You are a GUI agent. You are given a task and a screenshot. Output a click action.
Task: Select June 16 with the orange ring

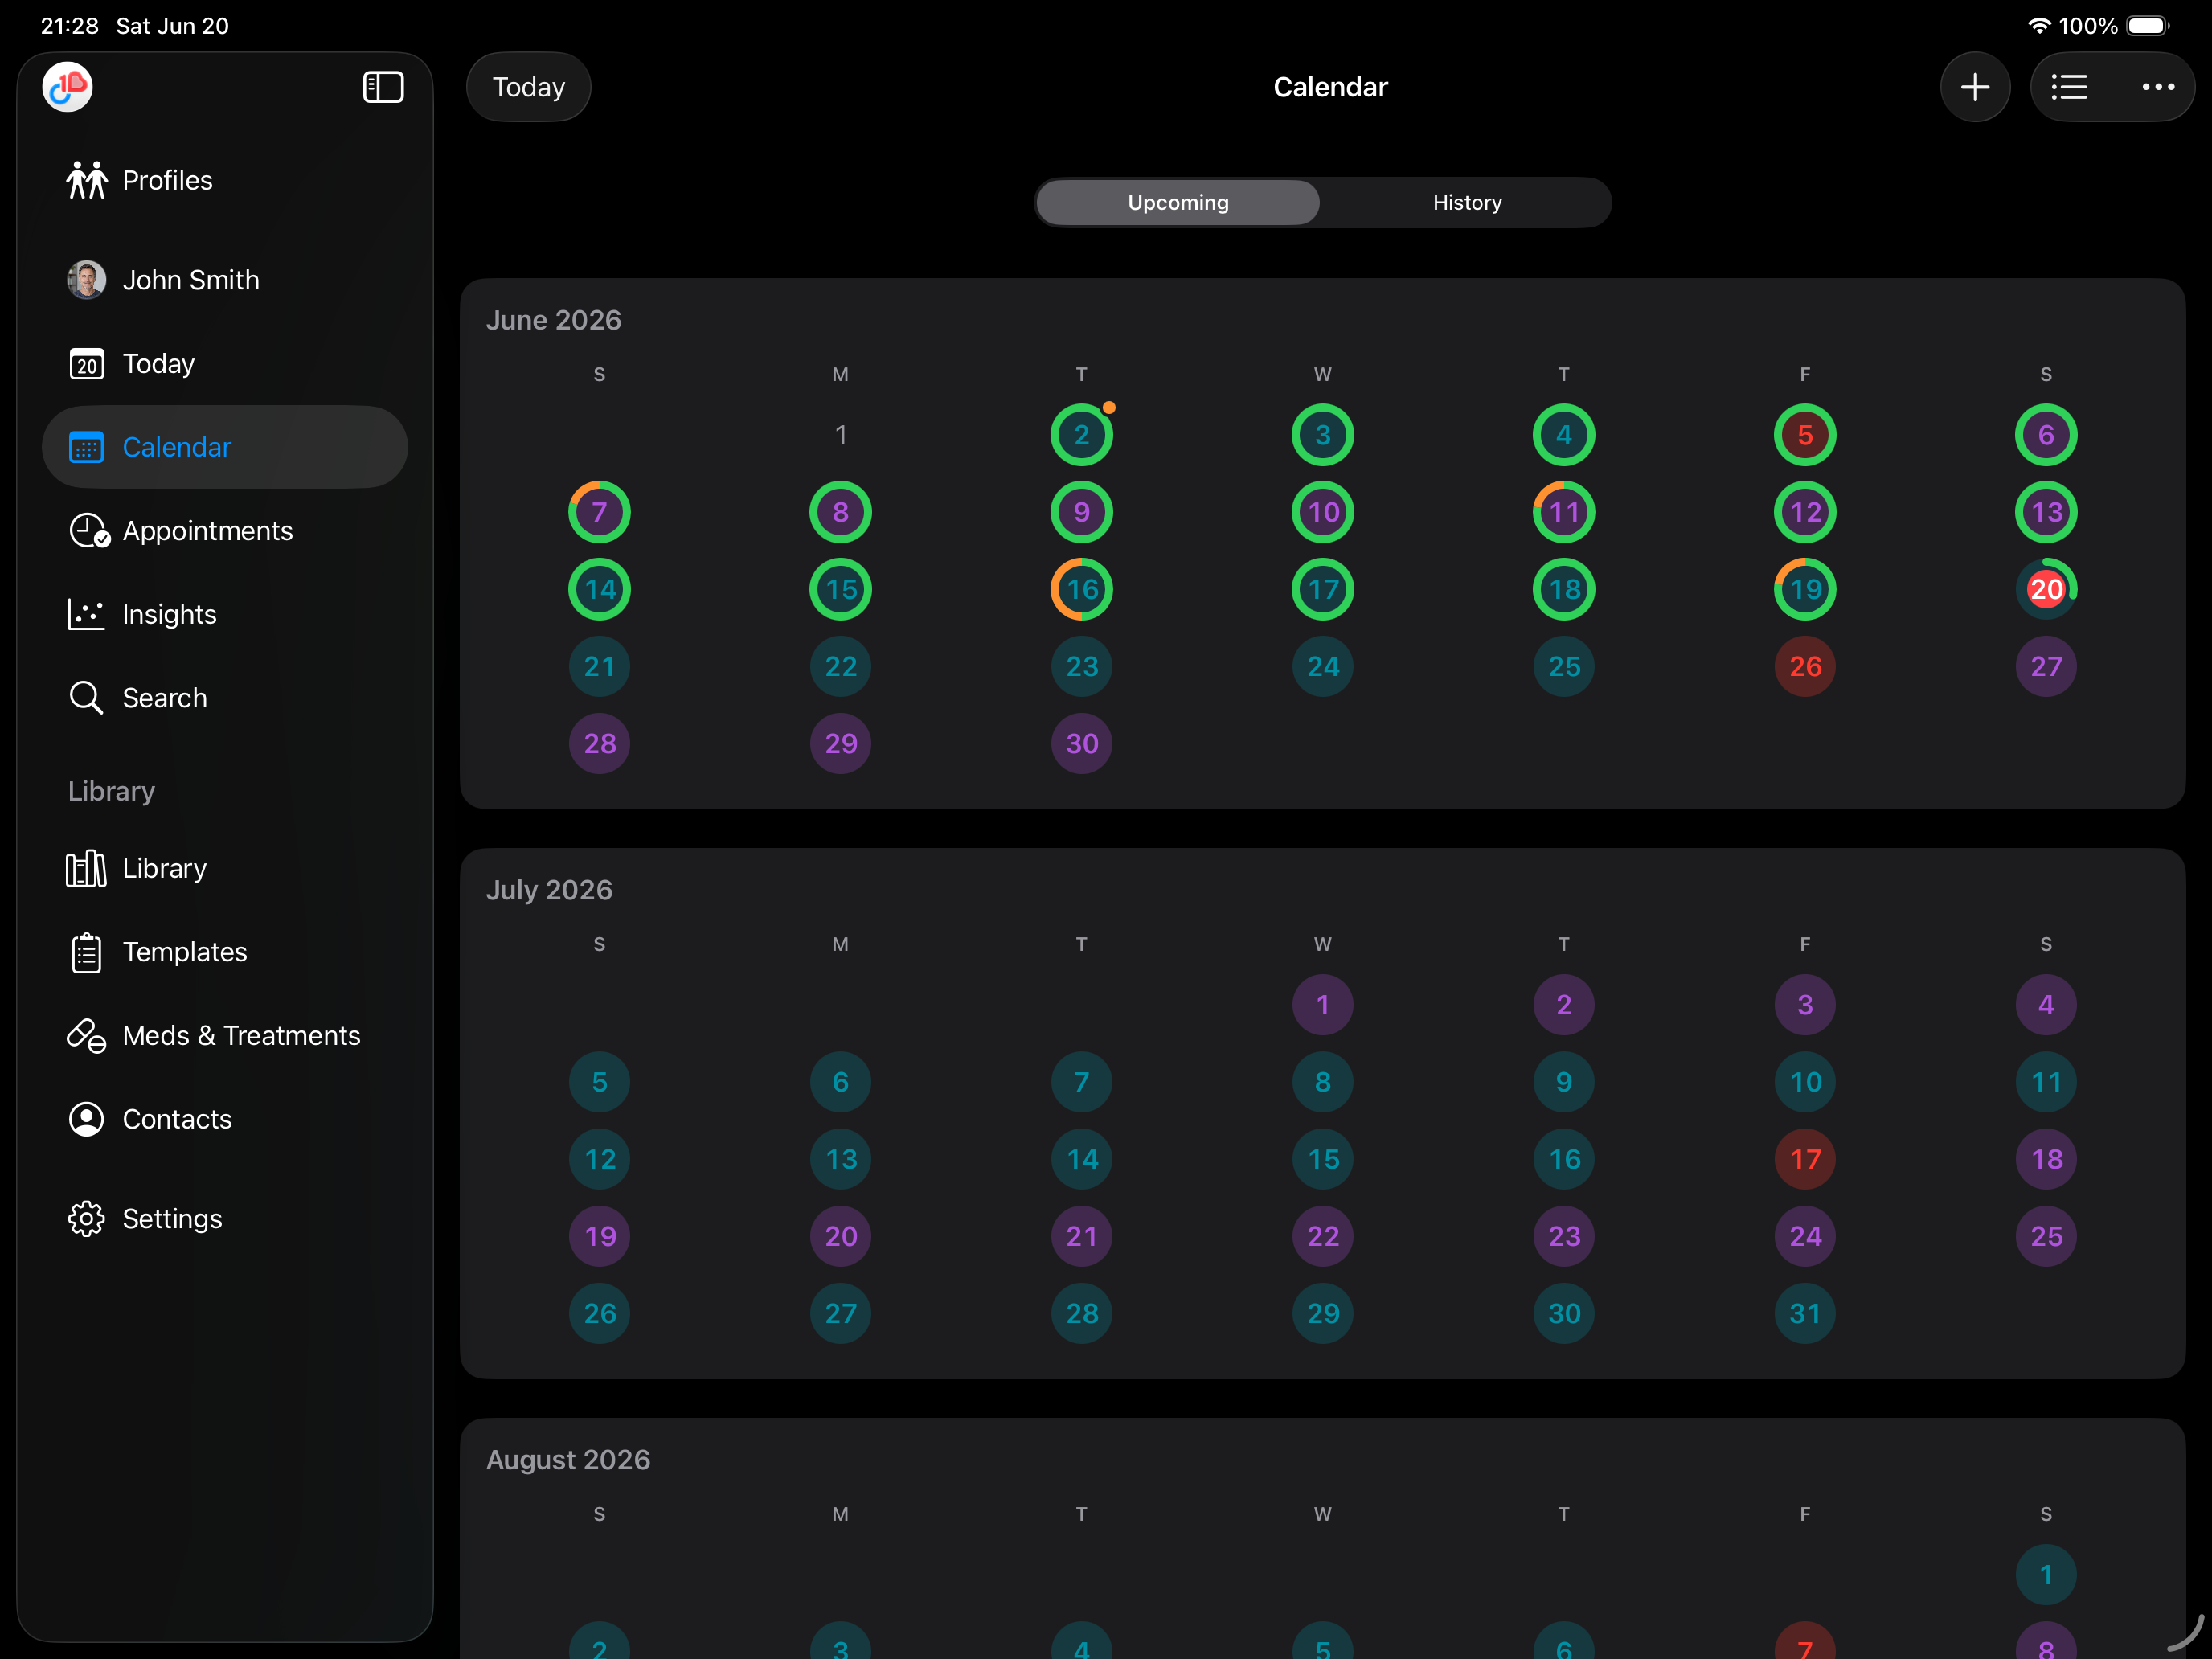tap(1082, 589)
